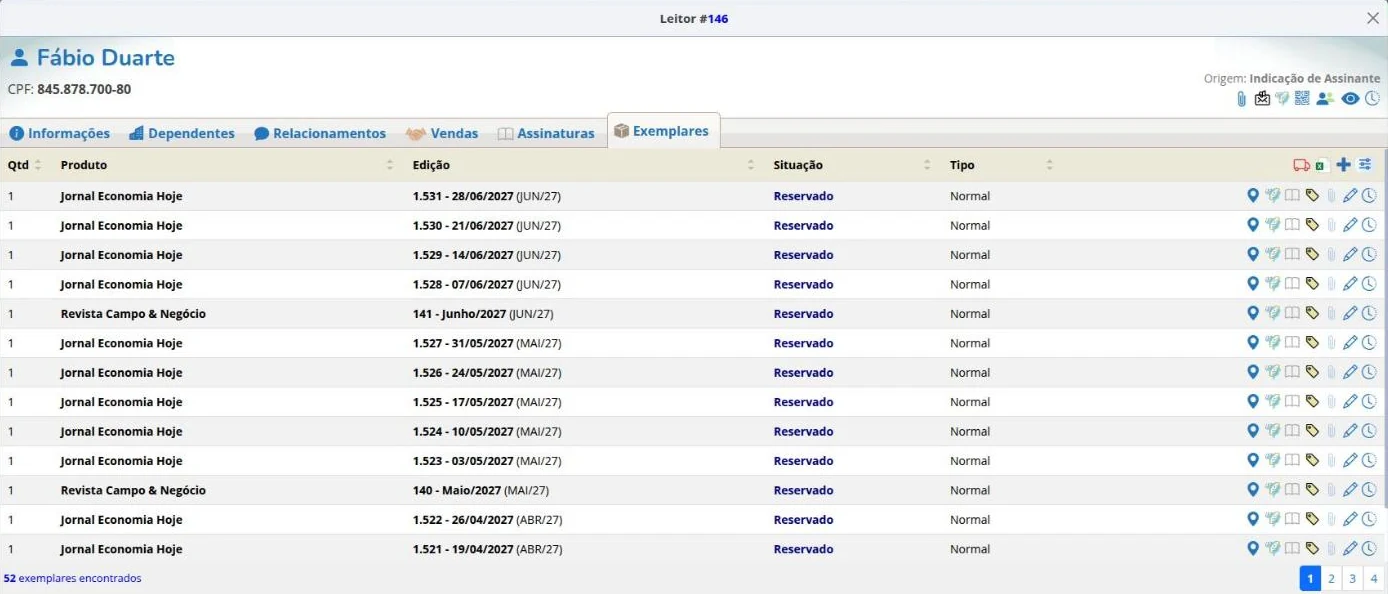Open clock history for edition 1.524
1388x594 pixels.
click(x=1370, y=431)
